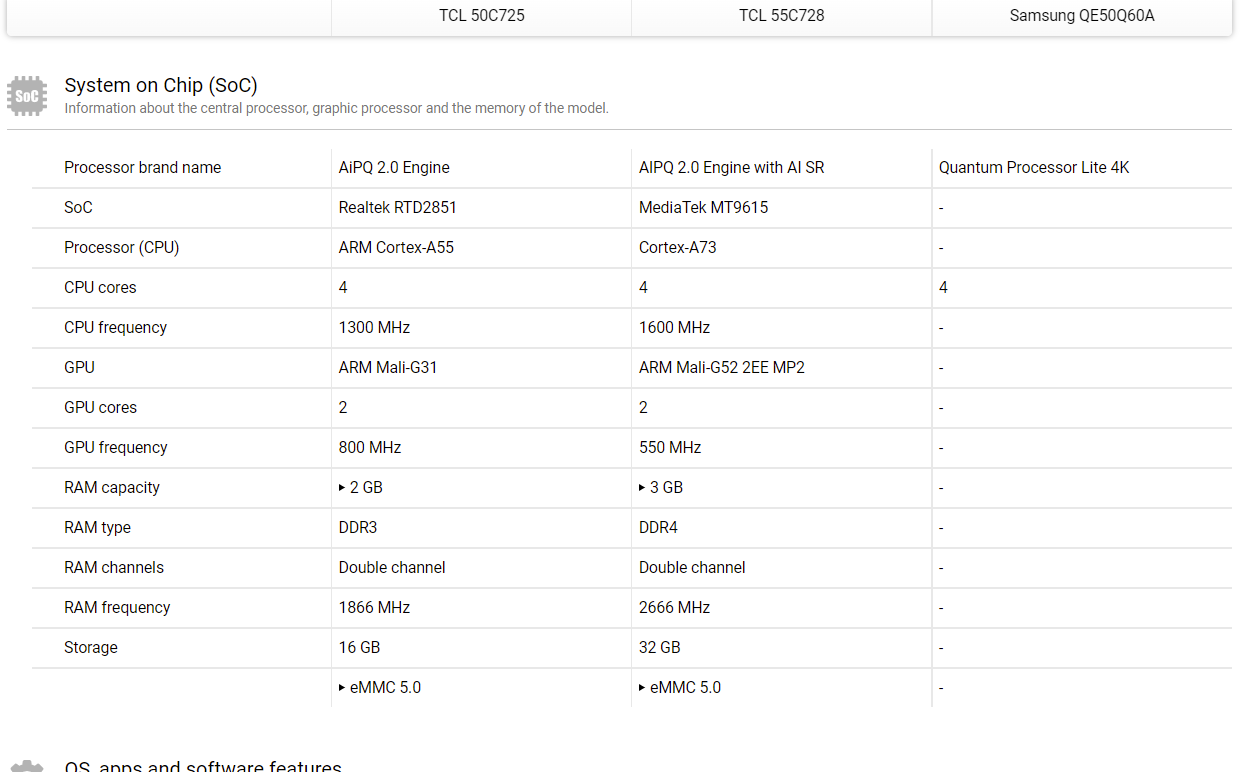Click the SoC section description text
Viewport: 1246px width, 772px height.
pyautogui.click(x=336, y=108)
